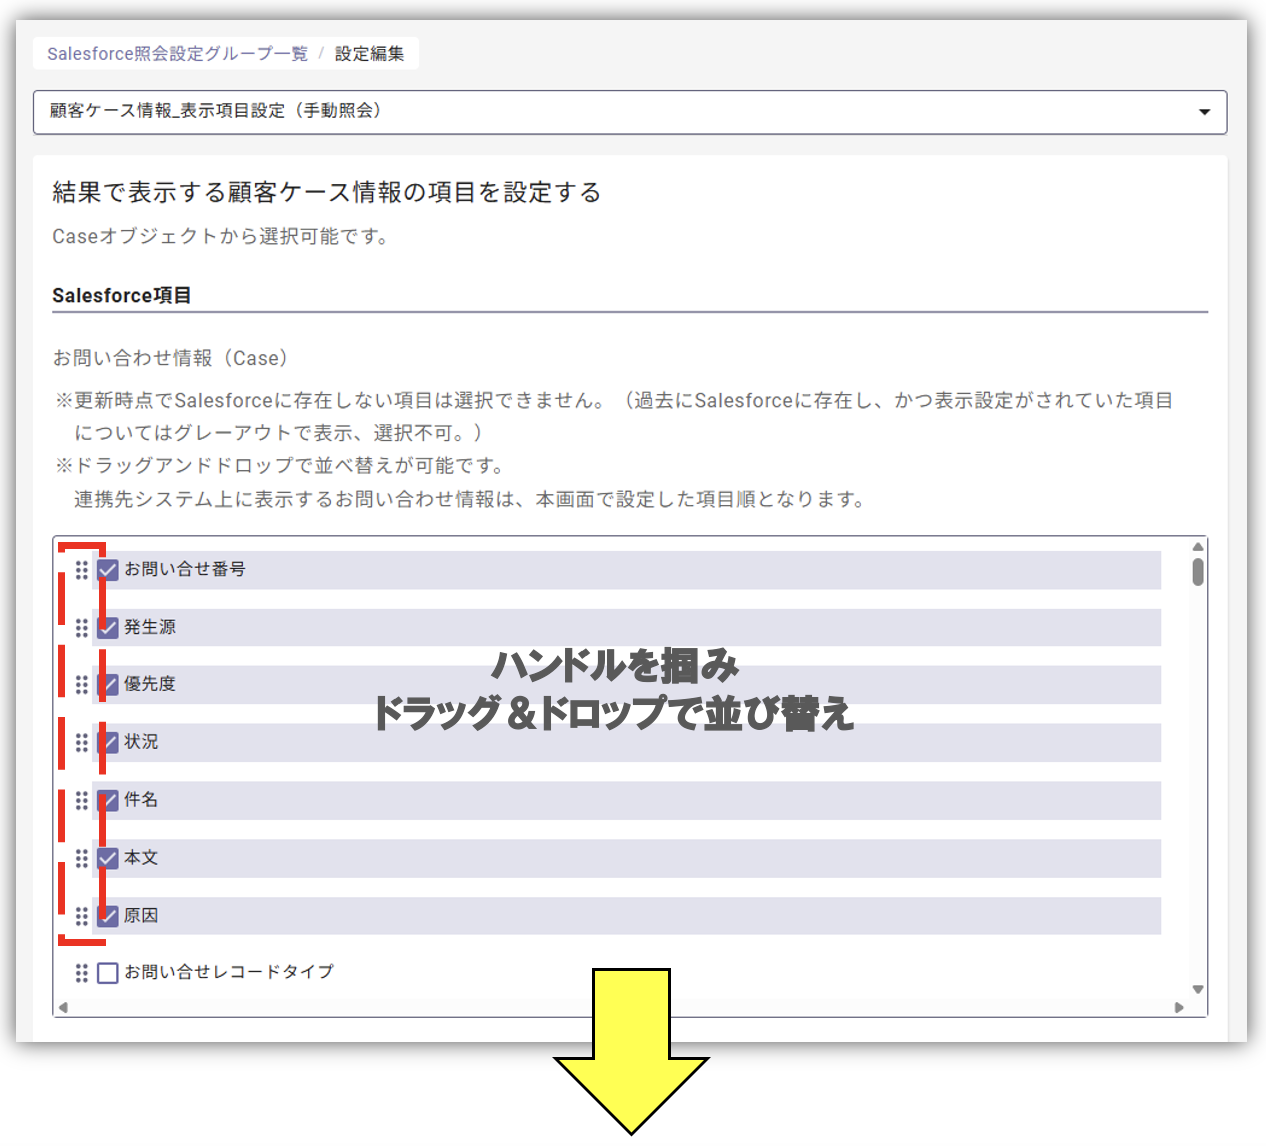Click the drag handle beside 件名
This screenshot has width=1266, height=1146.
point(82,801)
